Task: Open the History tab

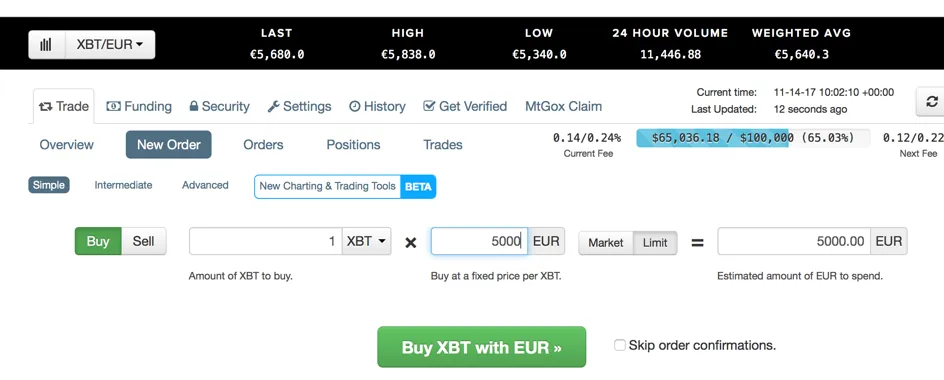Action: (x=377, y=107)
